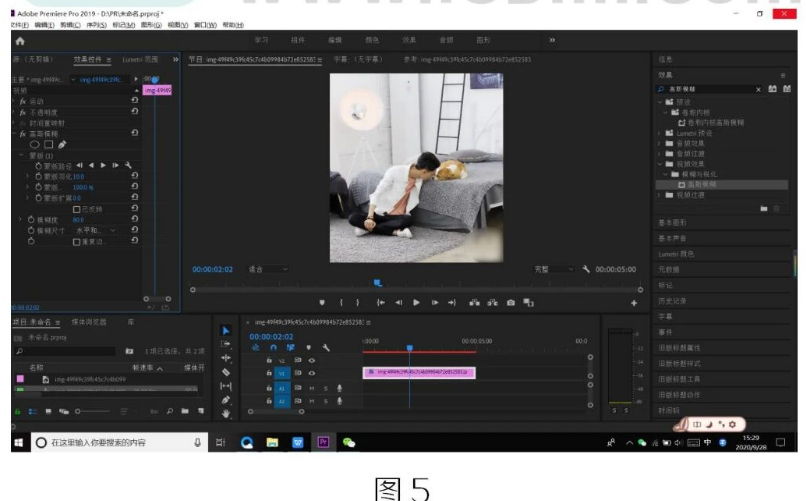Viewport: 806px width, 501px height.
Task: Click the Export Frame camera icon
Action: (x=510, y=302)
